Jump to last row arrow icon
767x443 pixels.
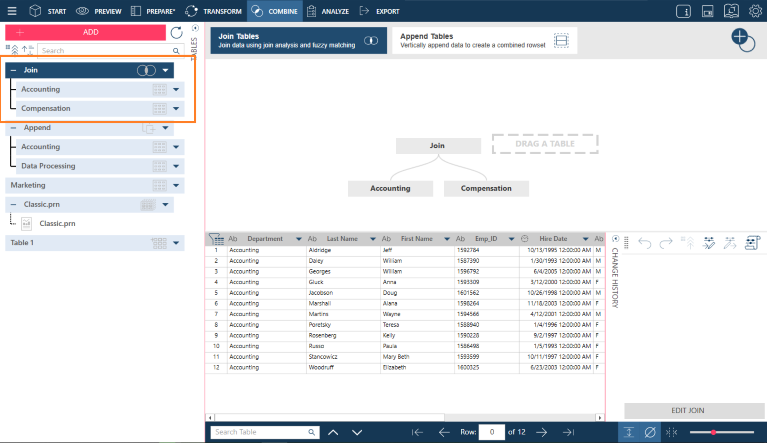[568, 432]
